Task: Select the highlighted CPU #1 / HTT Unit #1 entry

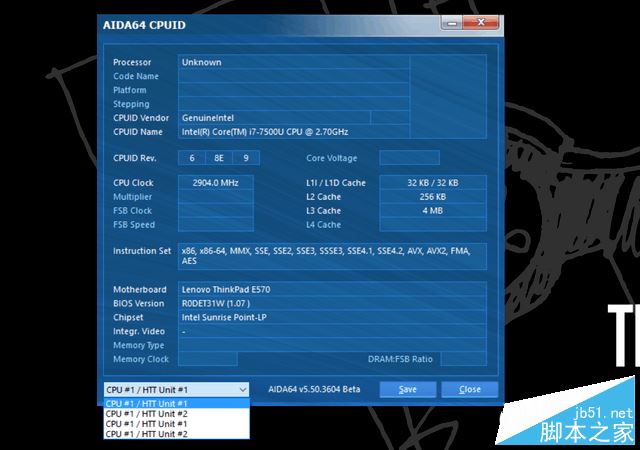Action: click(176, 403)
